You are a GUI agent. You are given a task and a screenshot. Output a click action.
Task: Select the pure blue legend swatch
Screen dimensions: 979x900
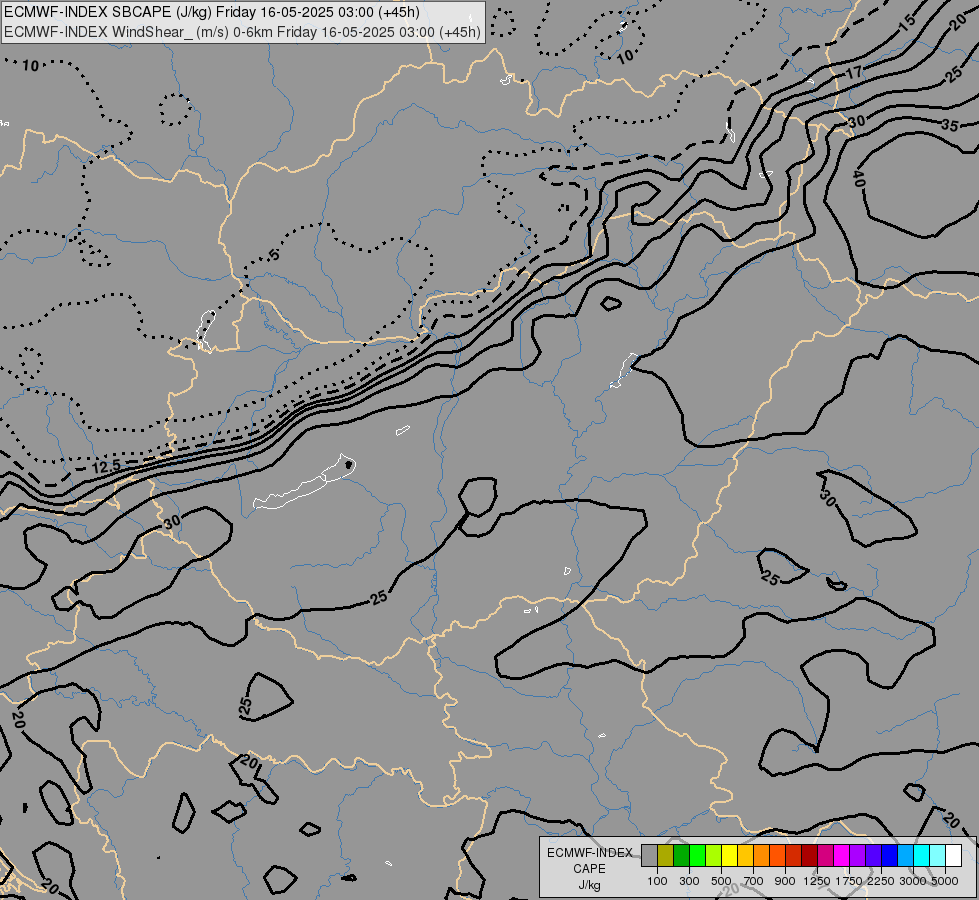tap(890, 856)
